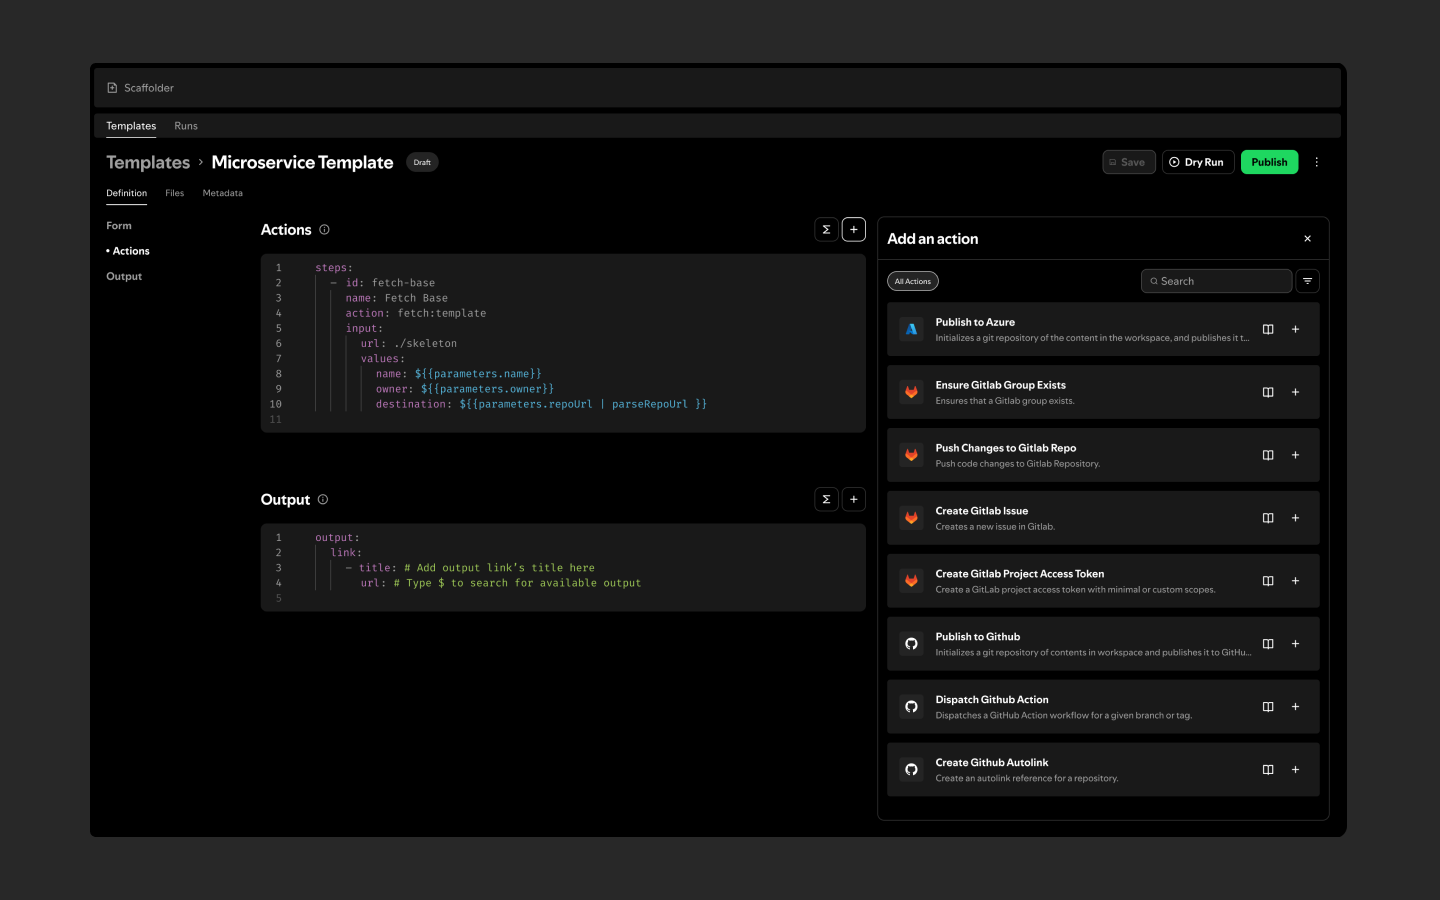This screenshot has height=900, width=1440.
Task: Open the filter options next to Search
Action: (1307, 281)
